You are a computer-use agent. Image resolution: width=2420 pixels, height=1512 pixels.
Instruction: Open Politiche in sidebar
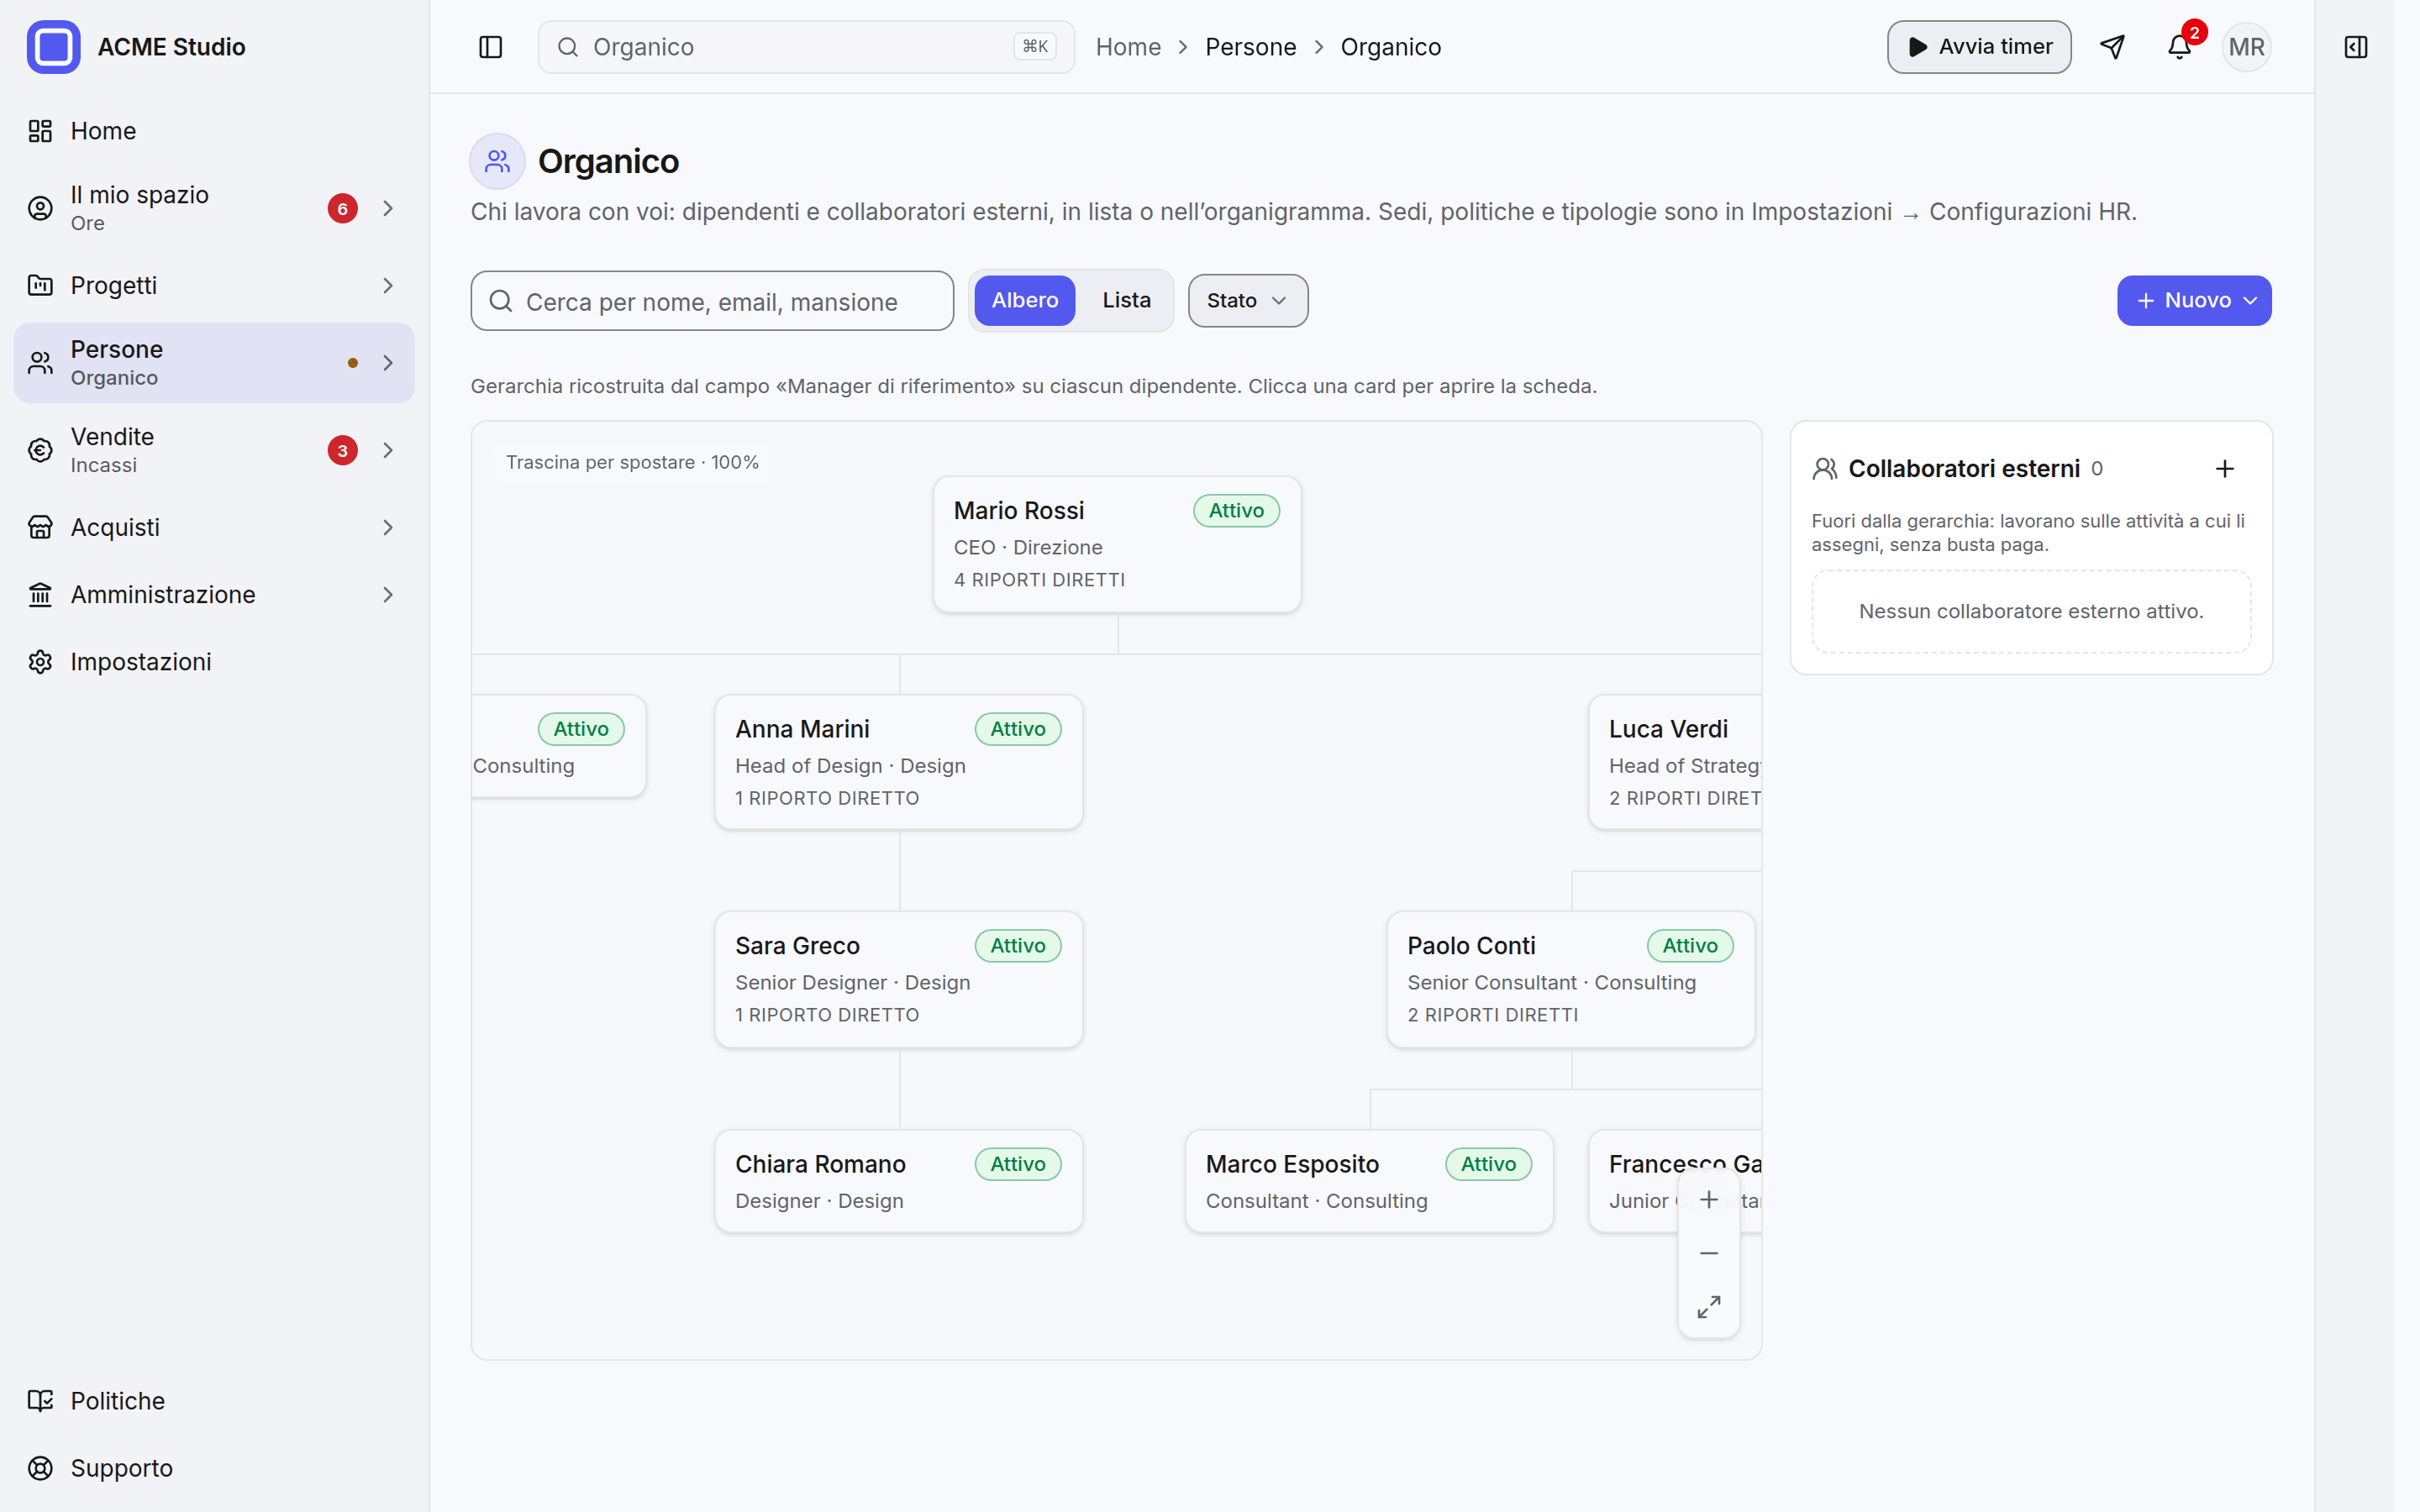[214, 1401]
